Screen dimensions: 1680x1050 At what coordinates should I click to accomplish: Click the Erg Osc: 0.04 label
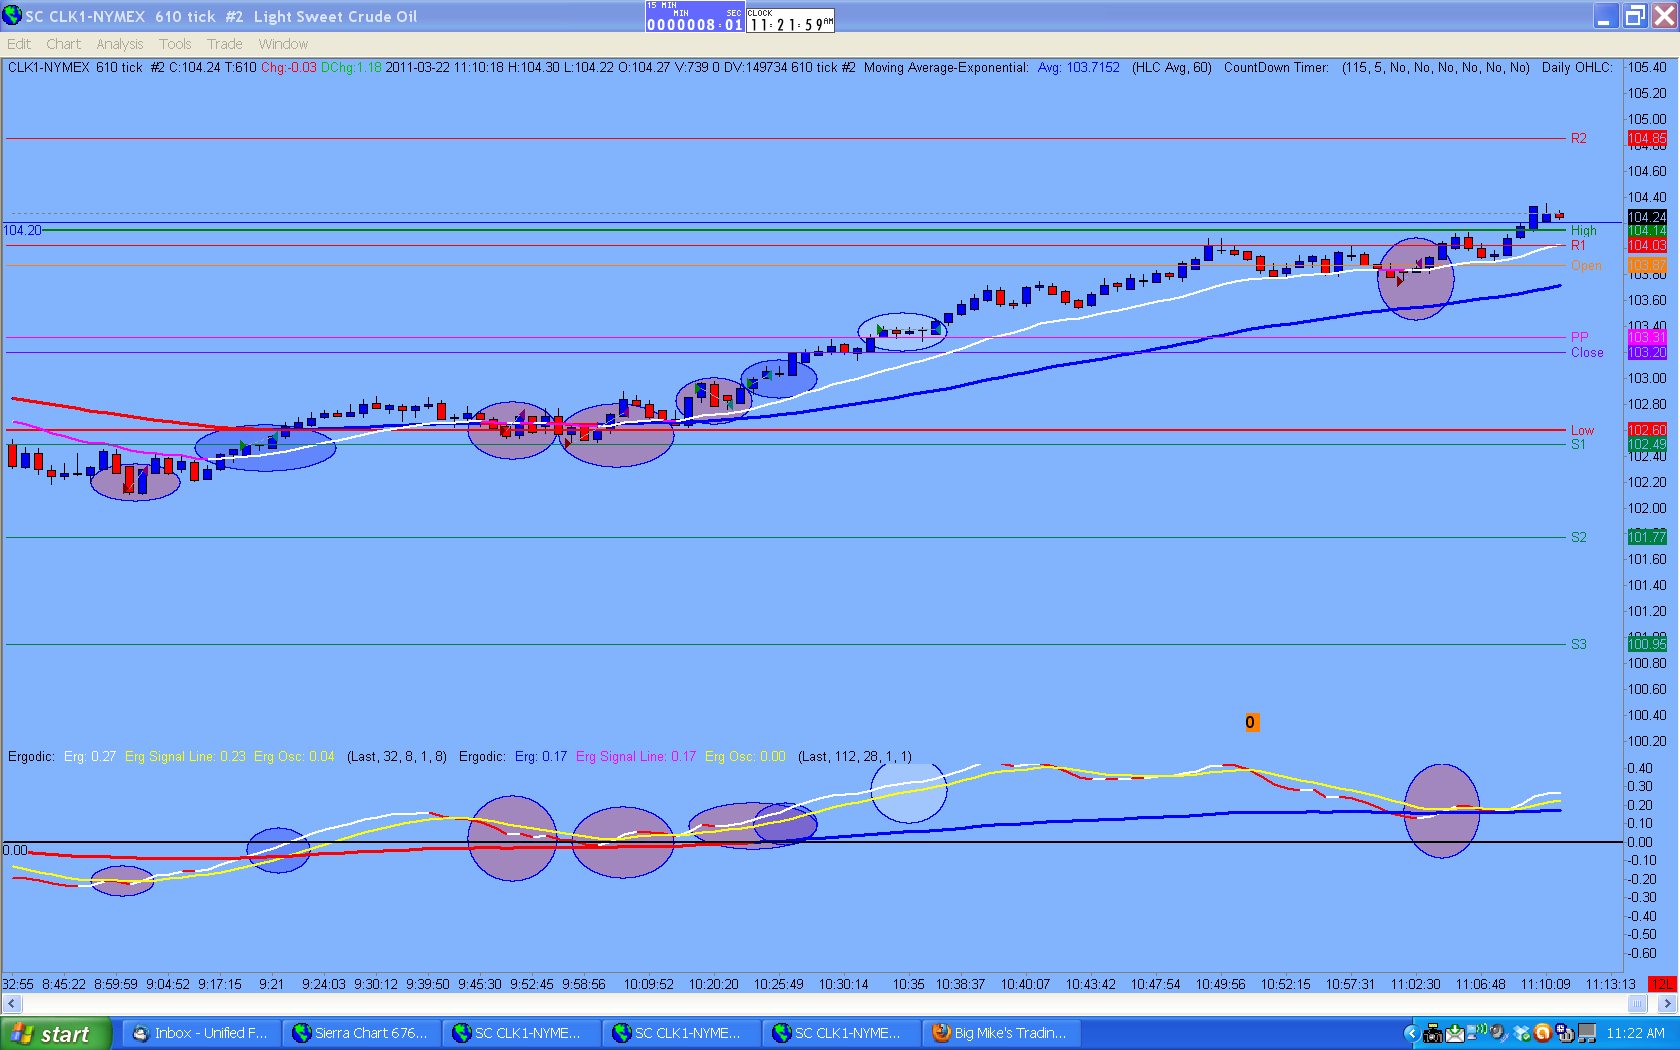tap(294, 757)
